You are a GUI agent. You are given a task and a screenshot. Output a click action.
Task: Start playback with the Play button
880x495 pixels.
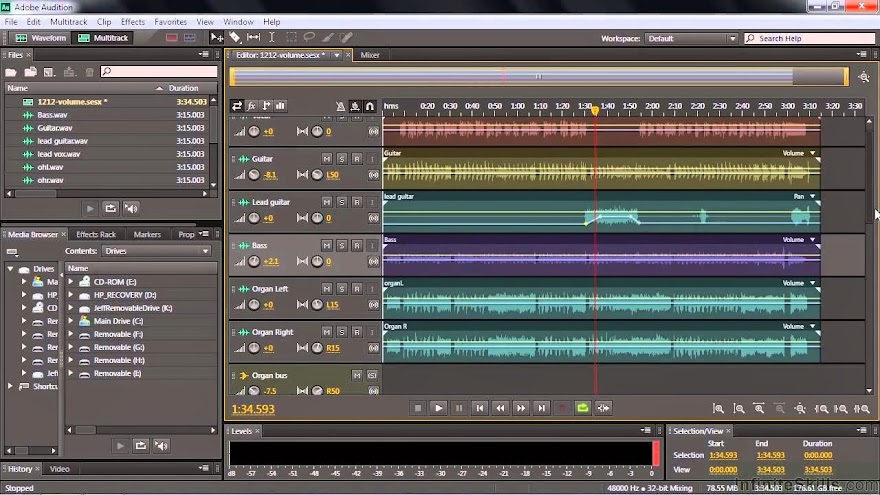tap(438, 408)
